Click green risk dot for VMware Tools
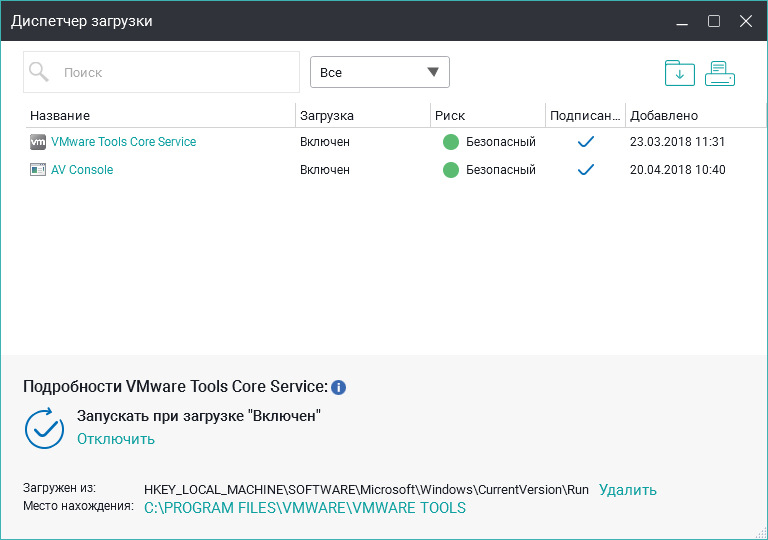This screenshot has width=768, height=540. 451,142
